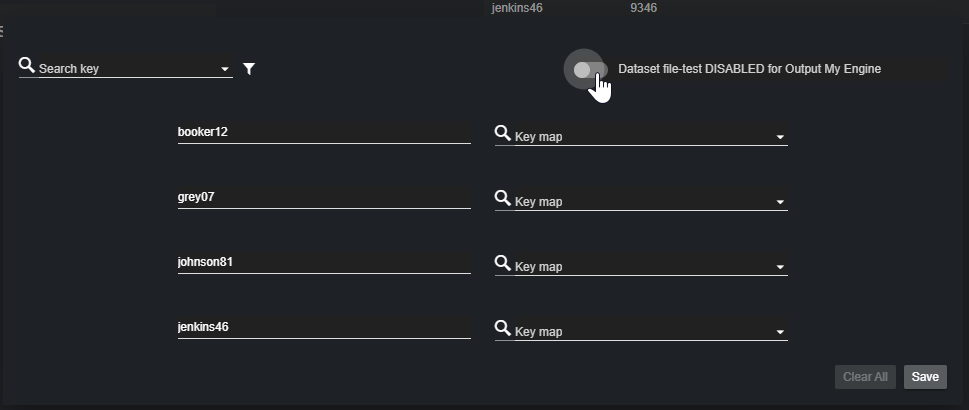Select the jenkins46 text field
The height and width of the screenshot is (410, 969).
point(323,327)
